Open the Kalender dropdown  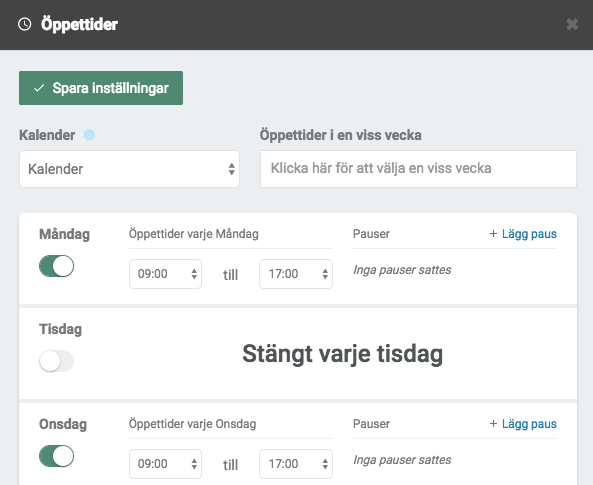(x=129, y=169)
